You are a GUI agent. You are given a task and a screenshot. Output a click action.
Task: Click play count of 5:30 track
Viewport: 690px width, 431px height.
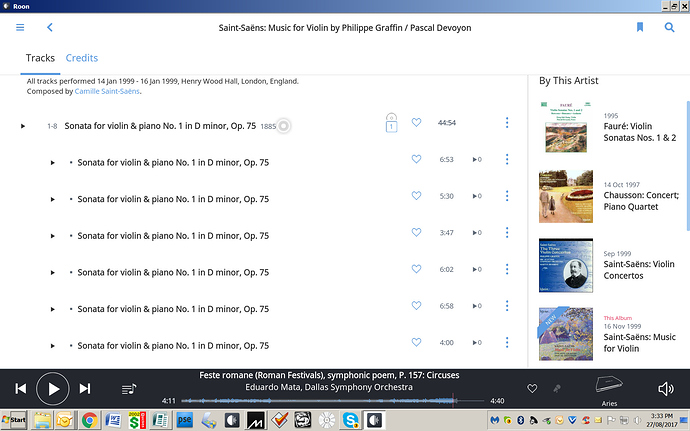point(477,196)
